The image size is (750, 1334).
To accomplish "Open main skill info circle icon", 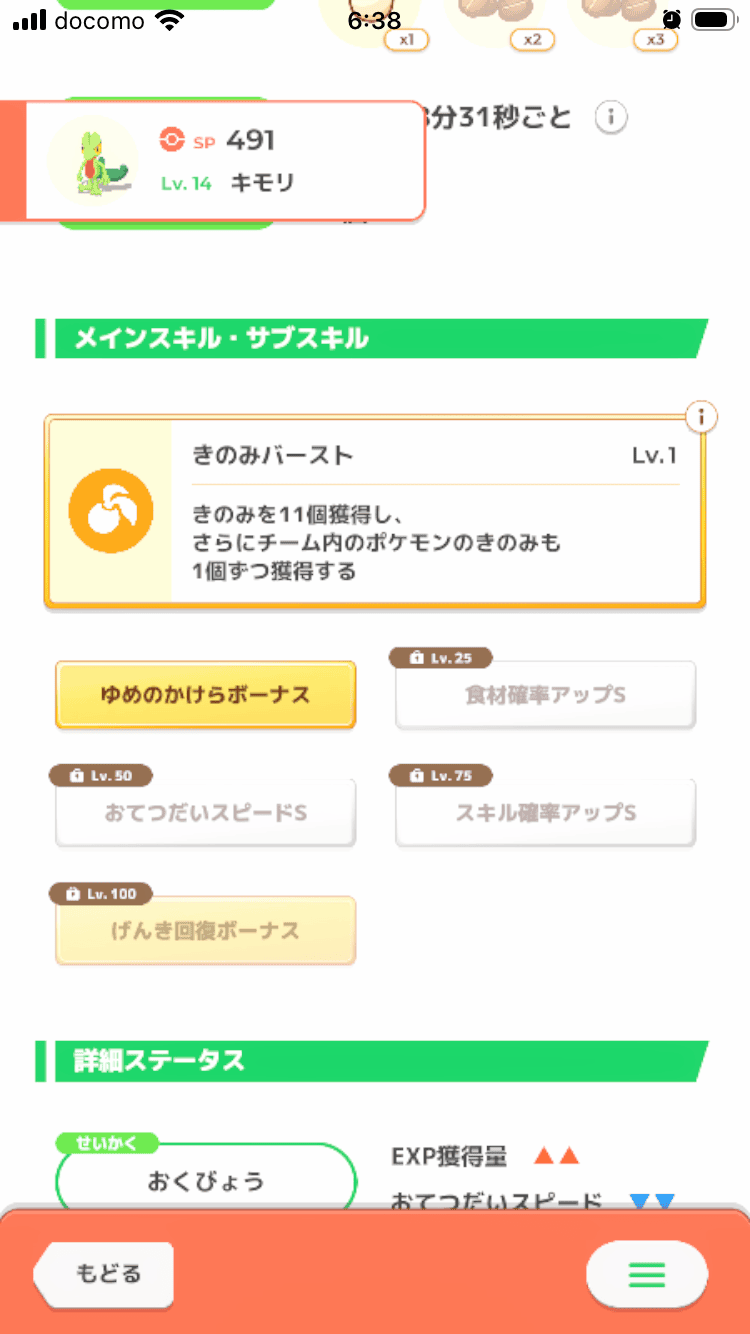I will click(x=702, y=417).
